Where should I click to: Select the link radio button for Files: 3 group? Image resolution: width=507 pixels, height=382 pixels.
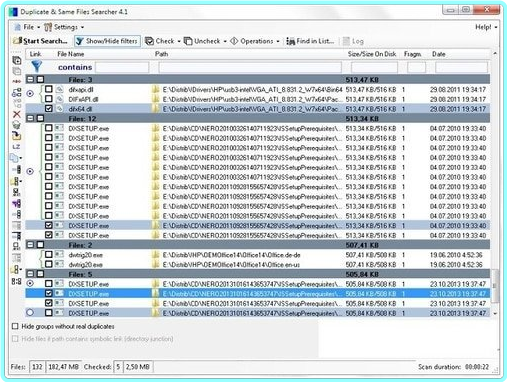point(30,94)
